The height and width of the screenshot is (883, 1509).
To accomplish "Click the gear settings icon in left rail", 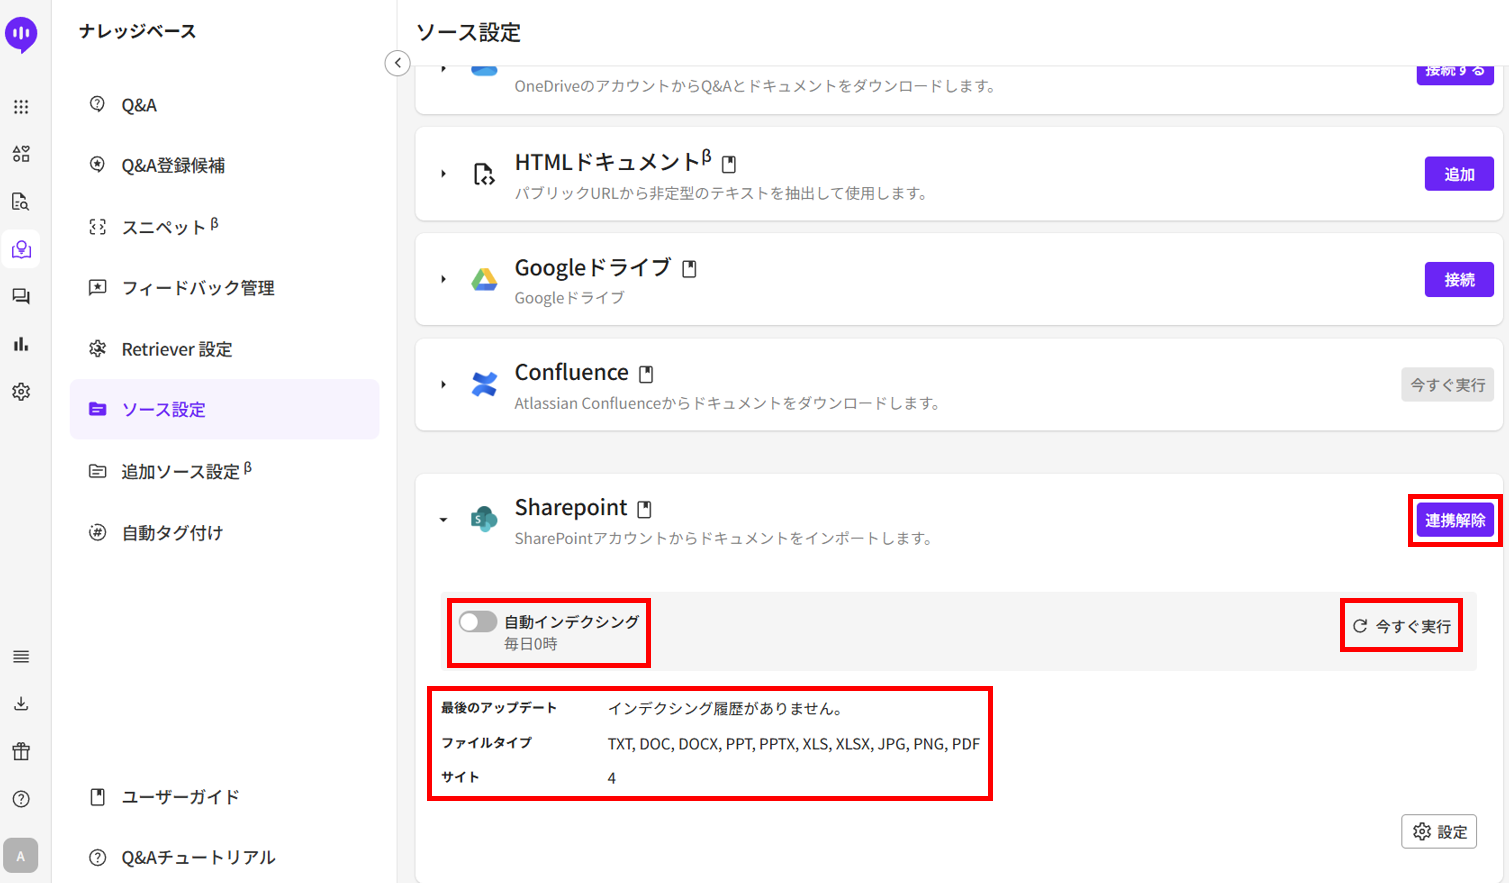I will point(21,392).
